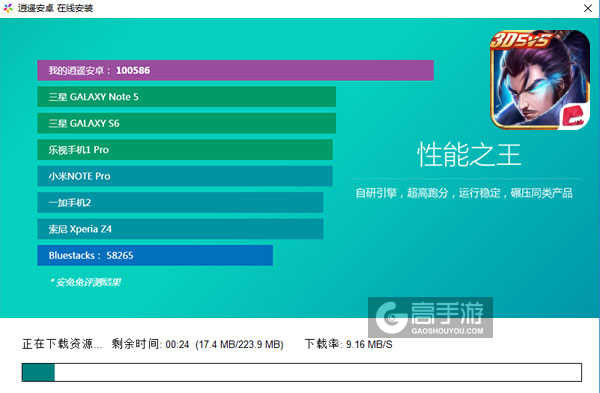
Task: Select the 我的逍遥安卓 100586 score bar
Action: (235, 70)
